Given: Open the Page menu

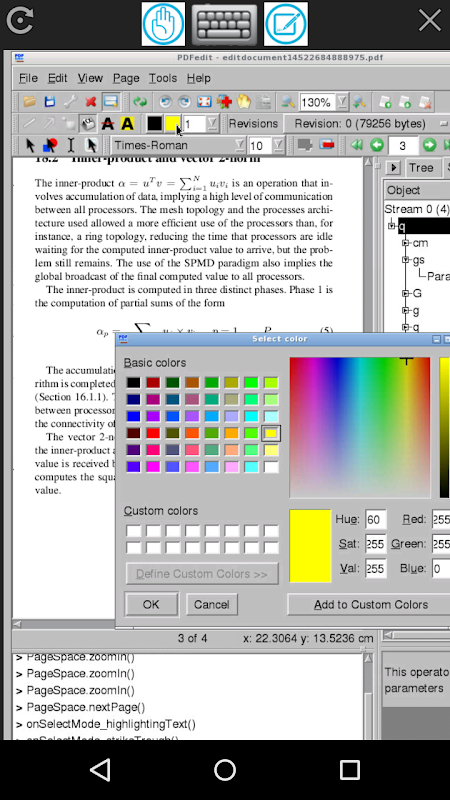Looking at the screenshot, I should pos(126,78).
